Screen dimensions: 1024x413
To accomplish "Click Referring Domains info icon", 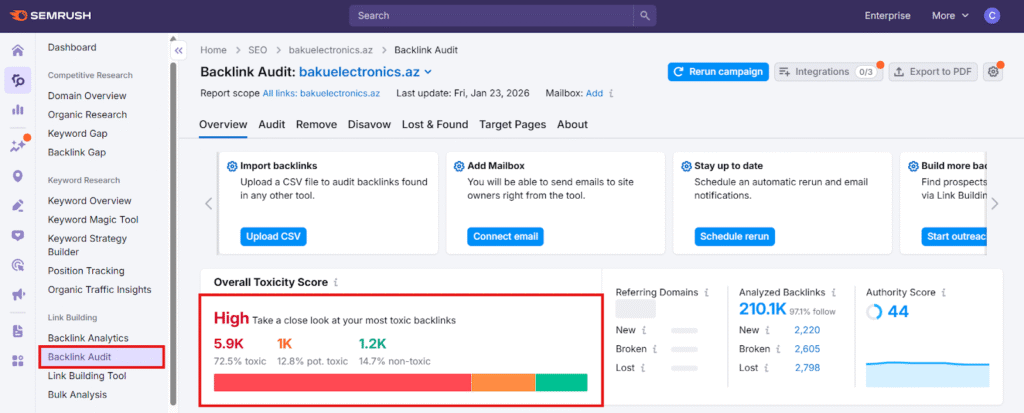I will (x=707, y=293).
